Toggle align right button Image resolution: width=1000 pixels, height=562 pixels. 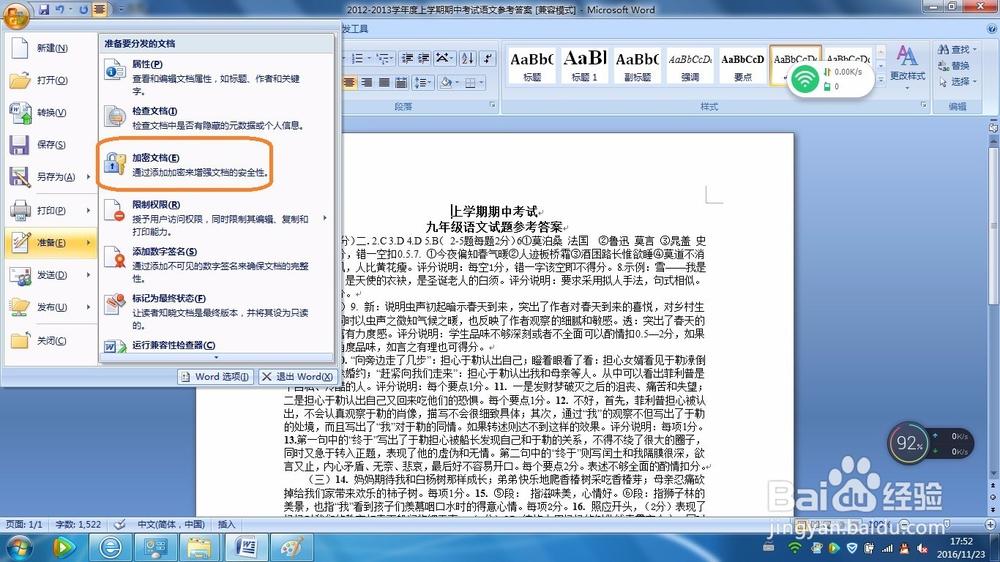(367, 82)
